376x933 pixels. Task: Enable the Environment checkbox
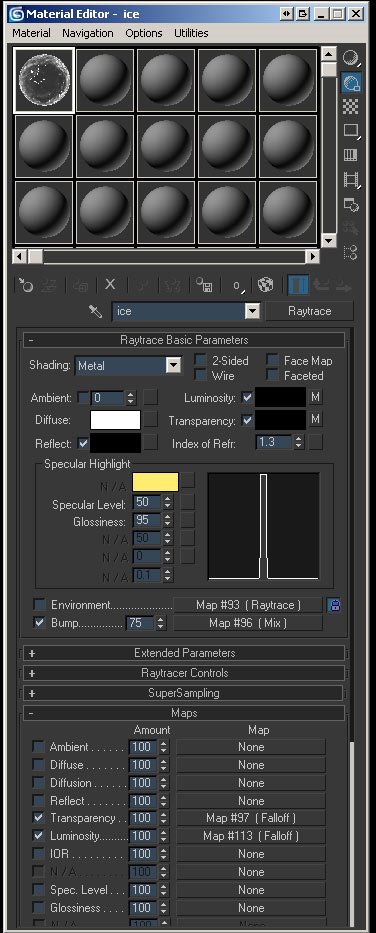coord(39,605)
